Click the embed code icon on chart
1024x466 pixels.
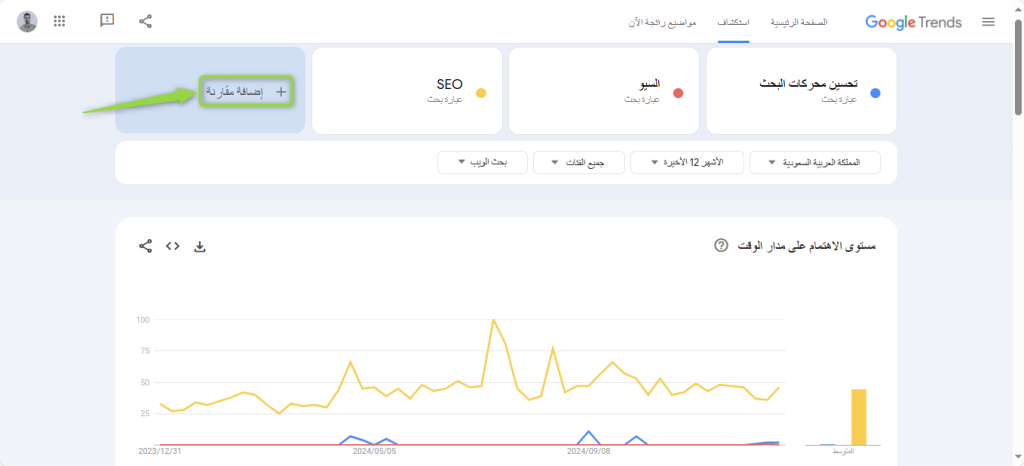tap(172, 246)
